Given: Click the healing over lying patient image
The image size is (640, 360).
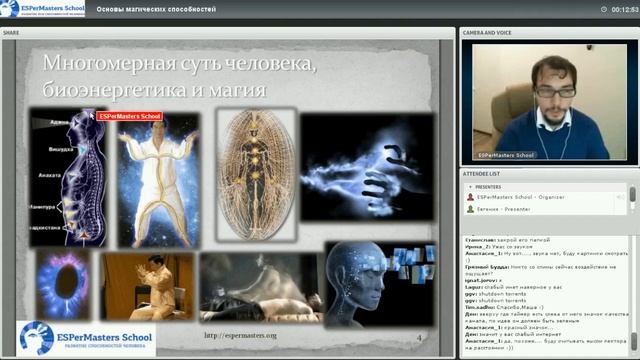Looking at the screenshot, I should click(261, 288).
